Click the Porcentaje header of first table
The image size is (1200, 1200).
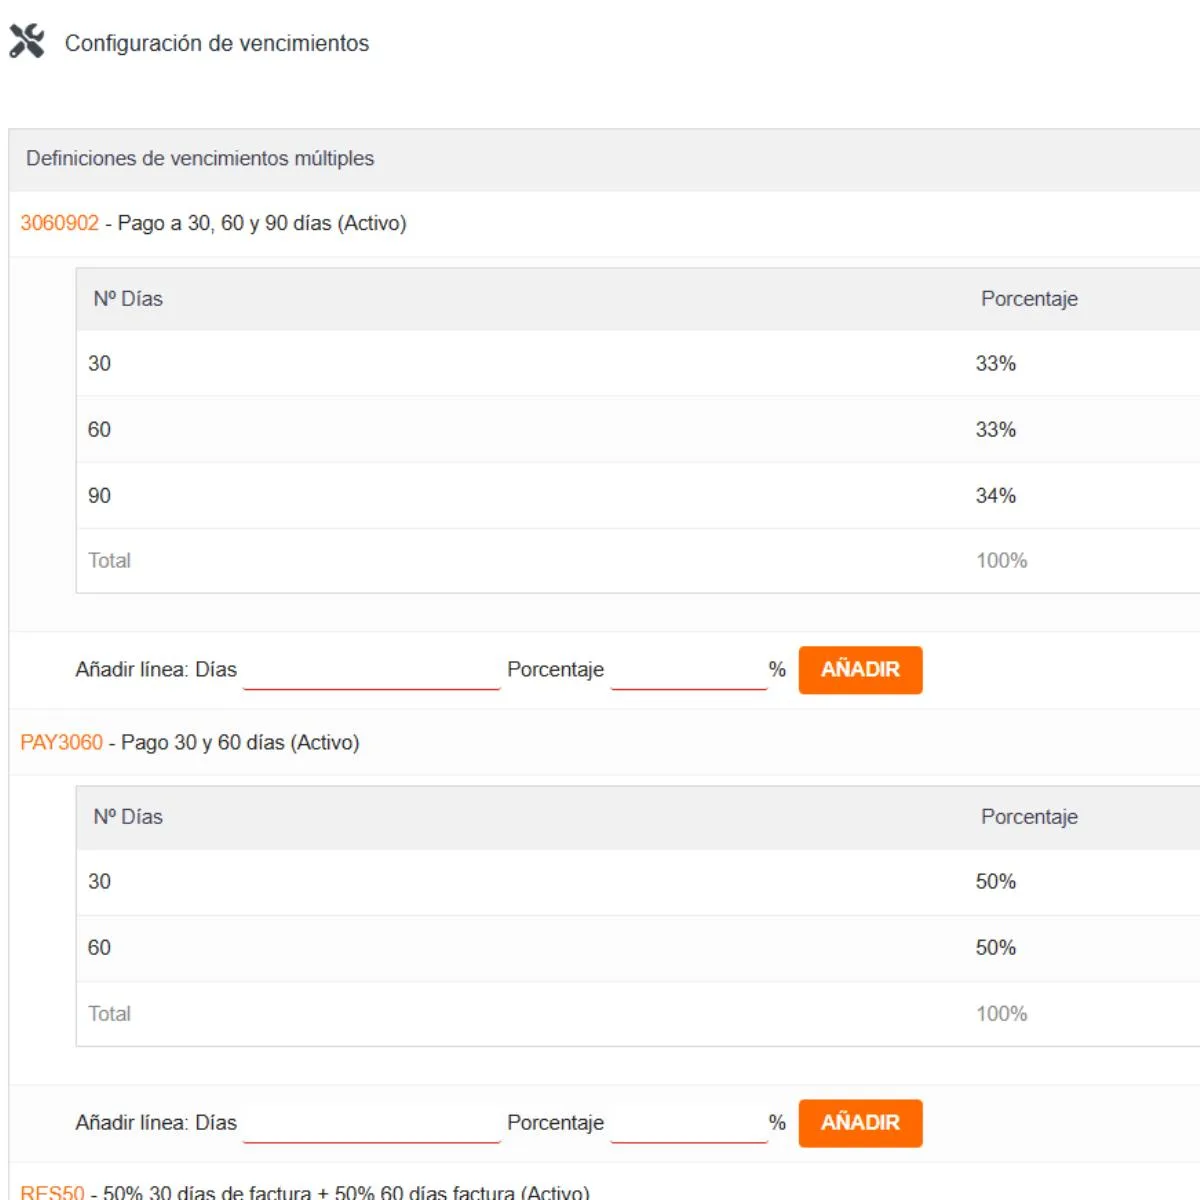coord(1029,299)
